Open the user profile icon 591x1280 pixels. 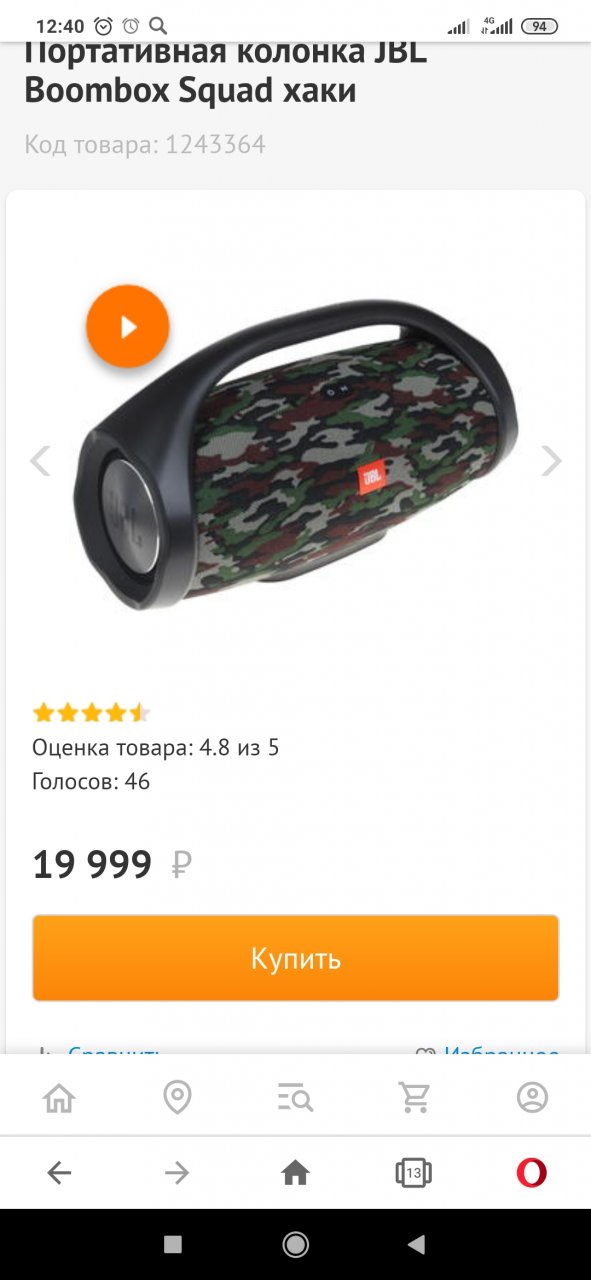(532, 1098)
